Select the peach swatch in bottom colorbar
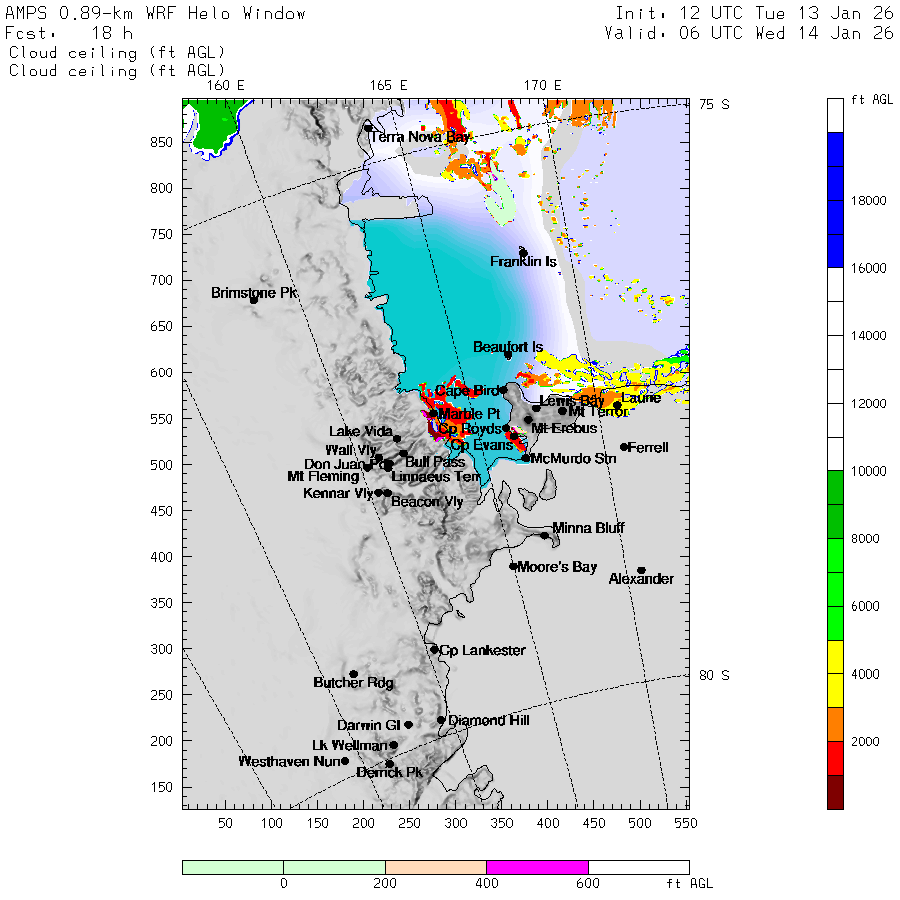Viewport: 900px width, 900px height. tap(435, 867)
